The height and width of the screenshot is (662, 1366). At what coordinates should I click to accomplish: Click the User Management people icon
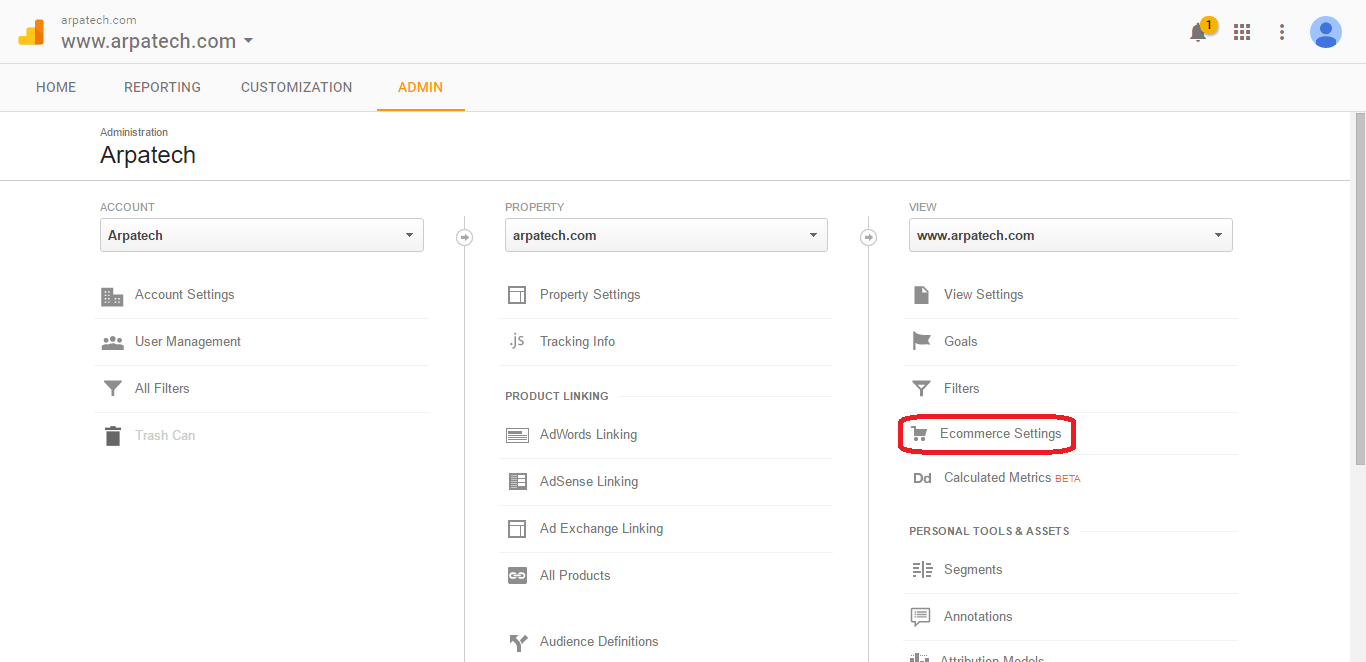coord(112,342)
